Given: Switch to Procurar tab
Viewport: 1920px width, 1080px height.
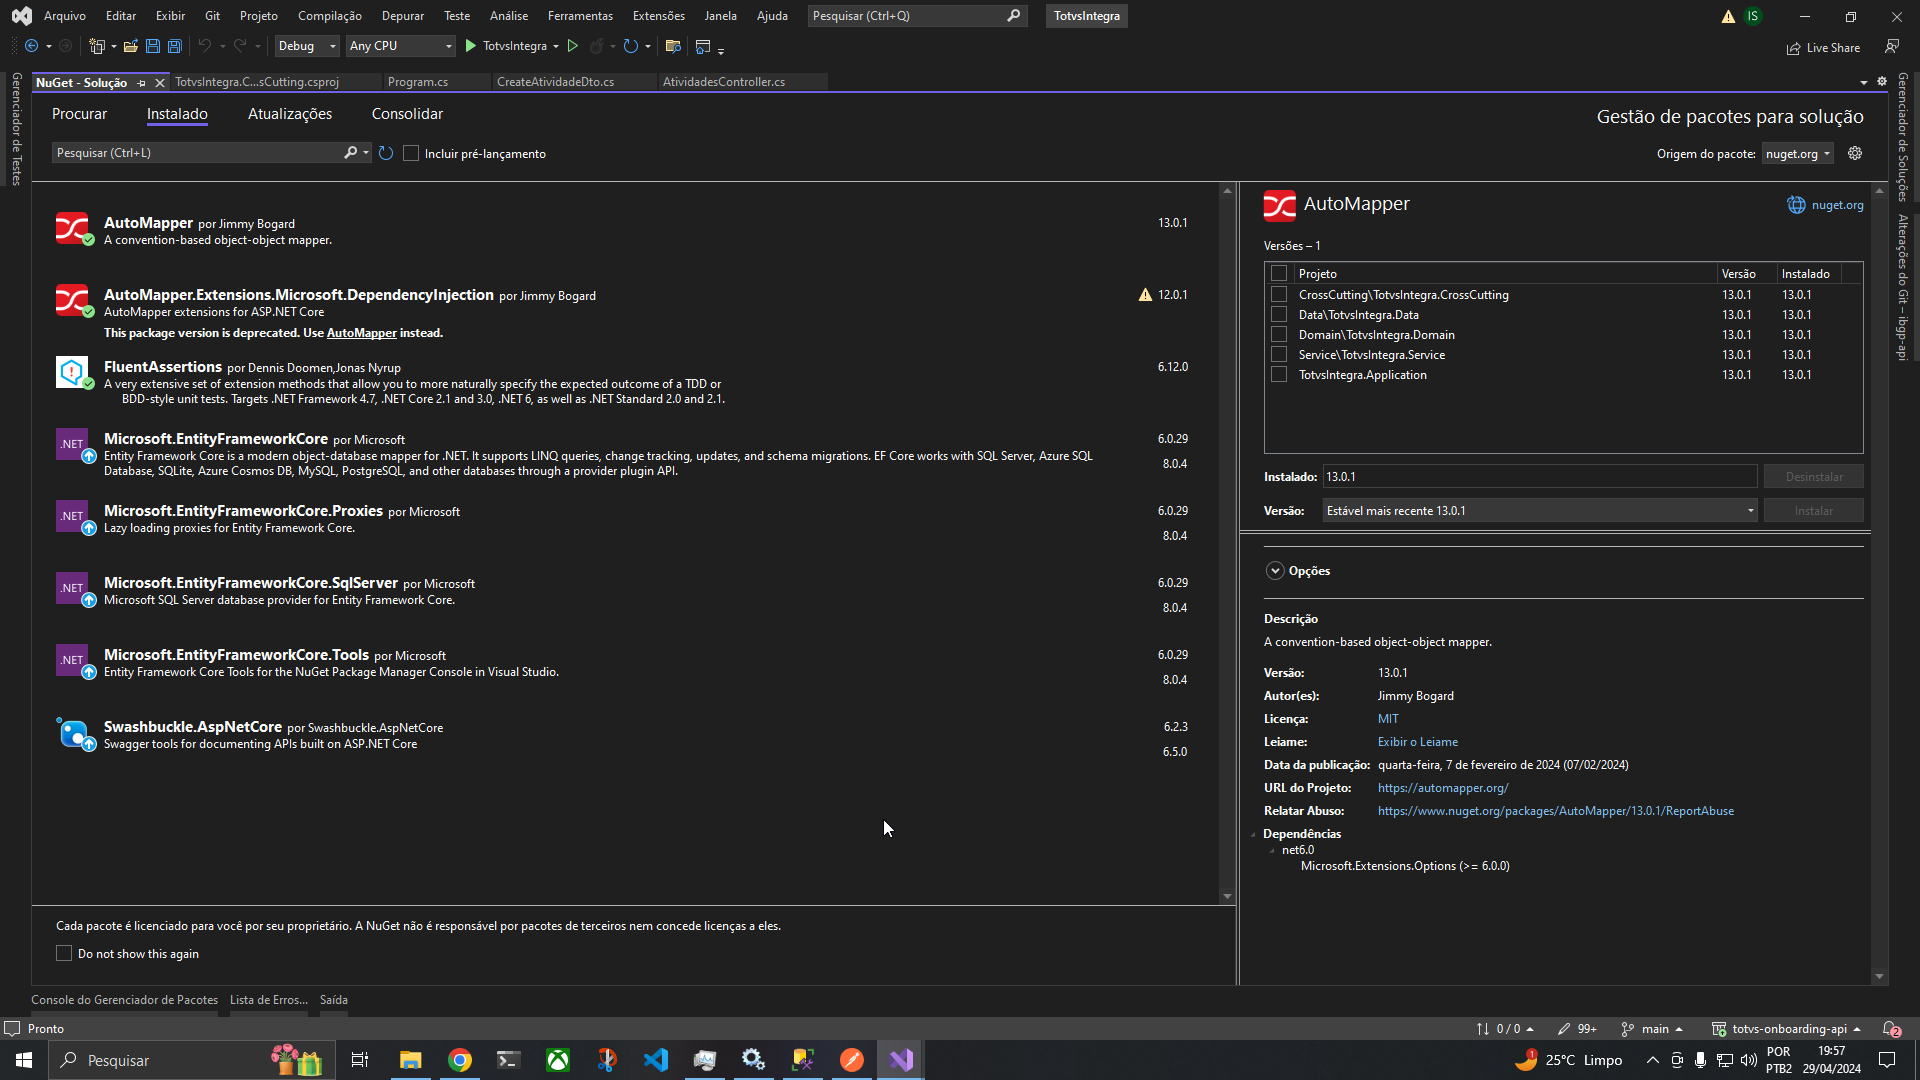Looking at the screenshot, I should point(79,114).
